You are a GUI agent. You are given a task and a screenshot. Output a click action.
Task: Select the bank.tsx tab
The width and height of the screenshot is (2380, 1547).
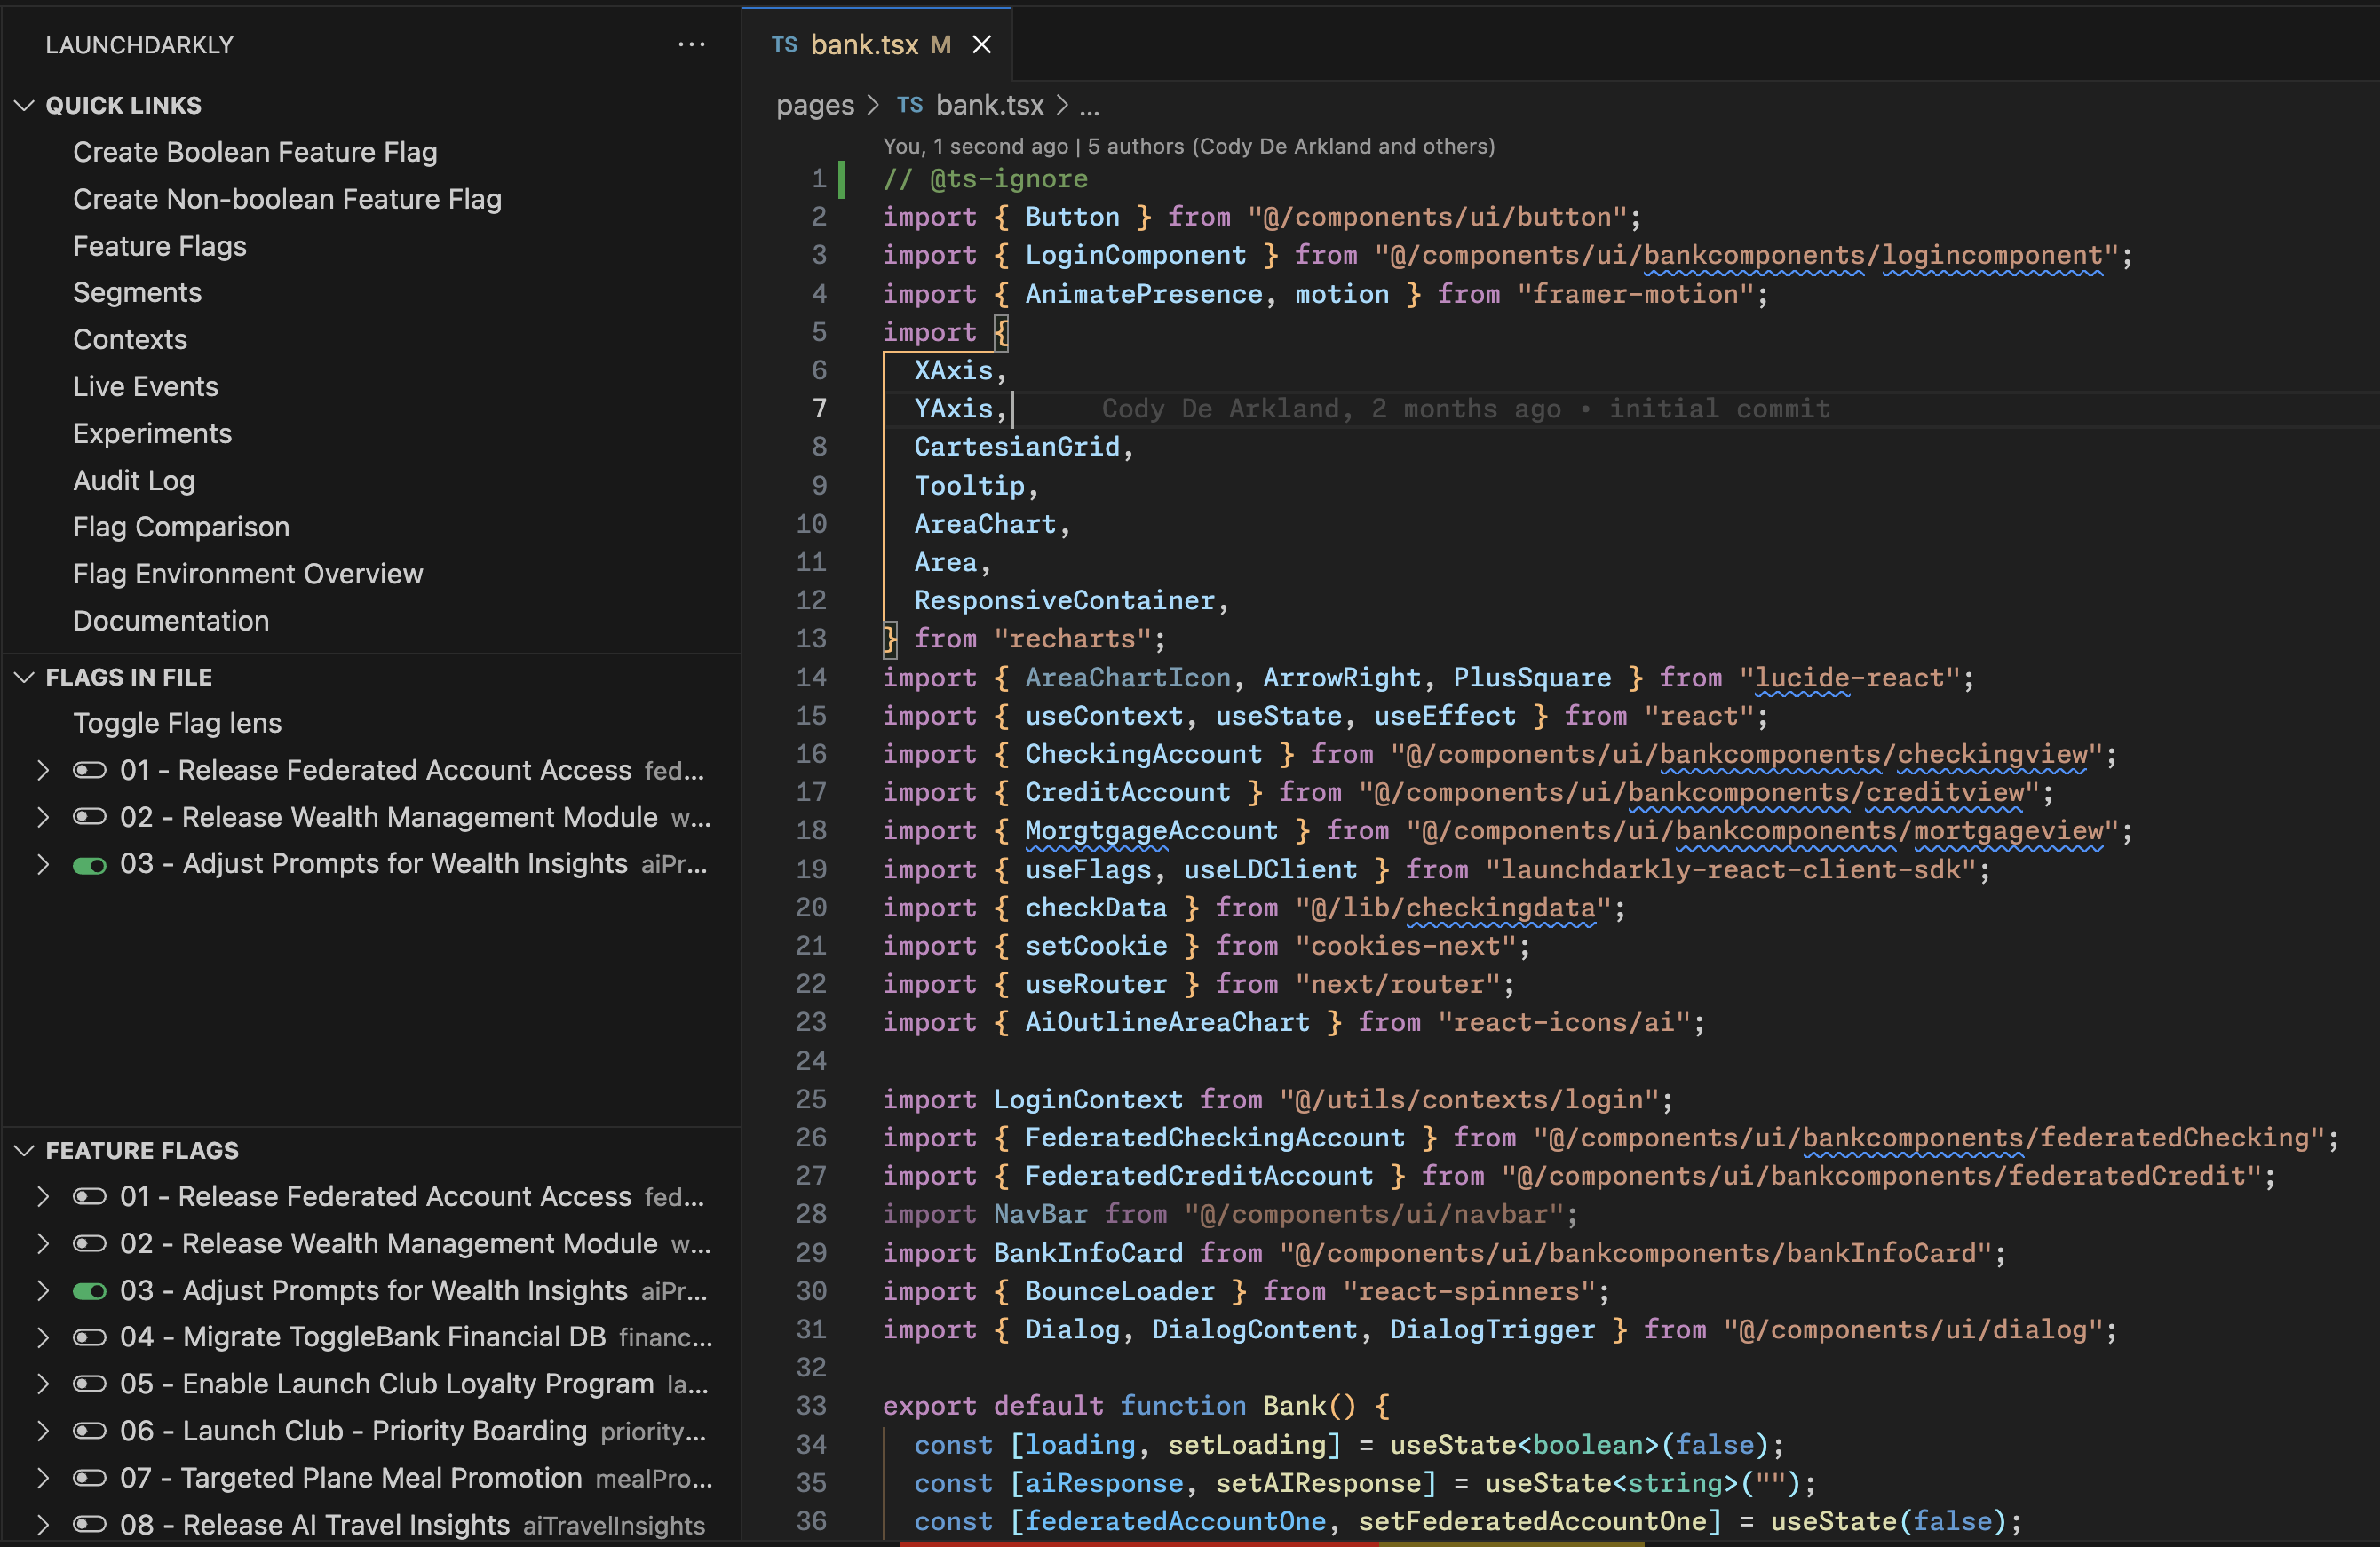(865, 44)
